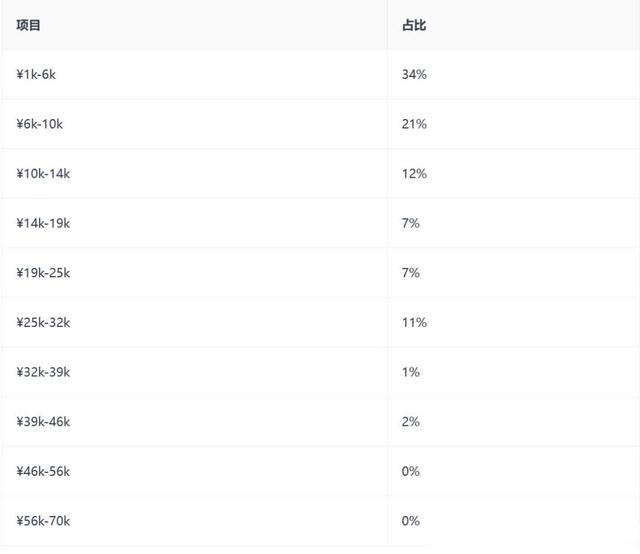The image size is (640, 554).
Task: Select the ¥1k-6k row label
Action: tap(43, 74)
